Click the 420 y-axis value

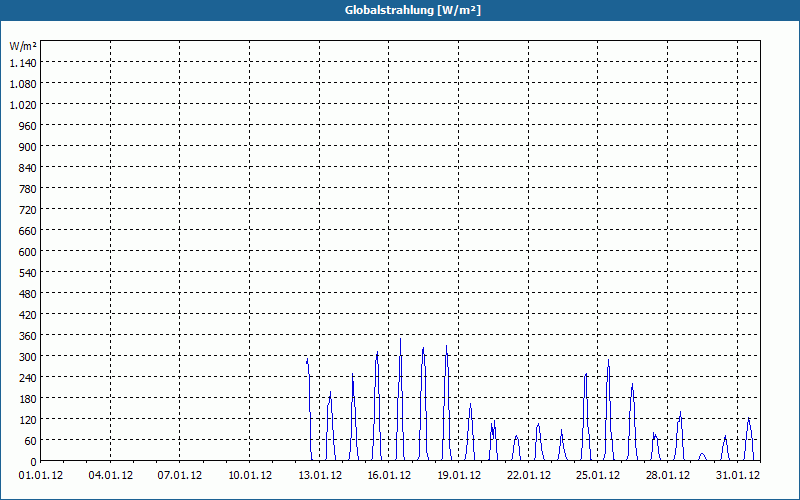28,315
